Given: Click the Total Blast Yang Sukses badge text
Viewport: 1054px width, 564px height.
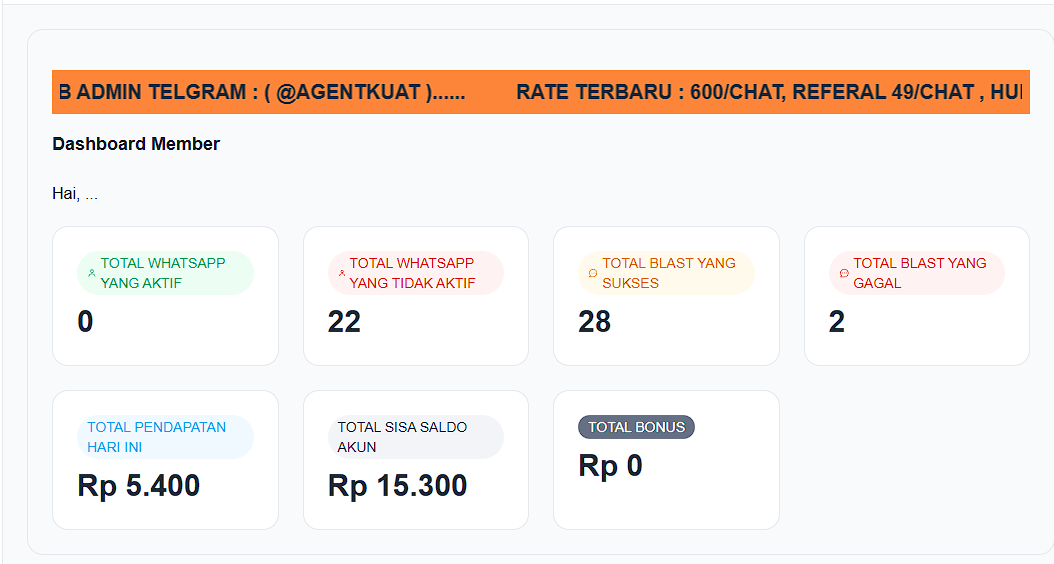Looking at the screenshot, I should pos(668,273).
